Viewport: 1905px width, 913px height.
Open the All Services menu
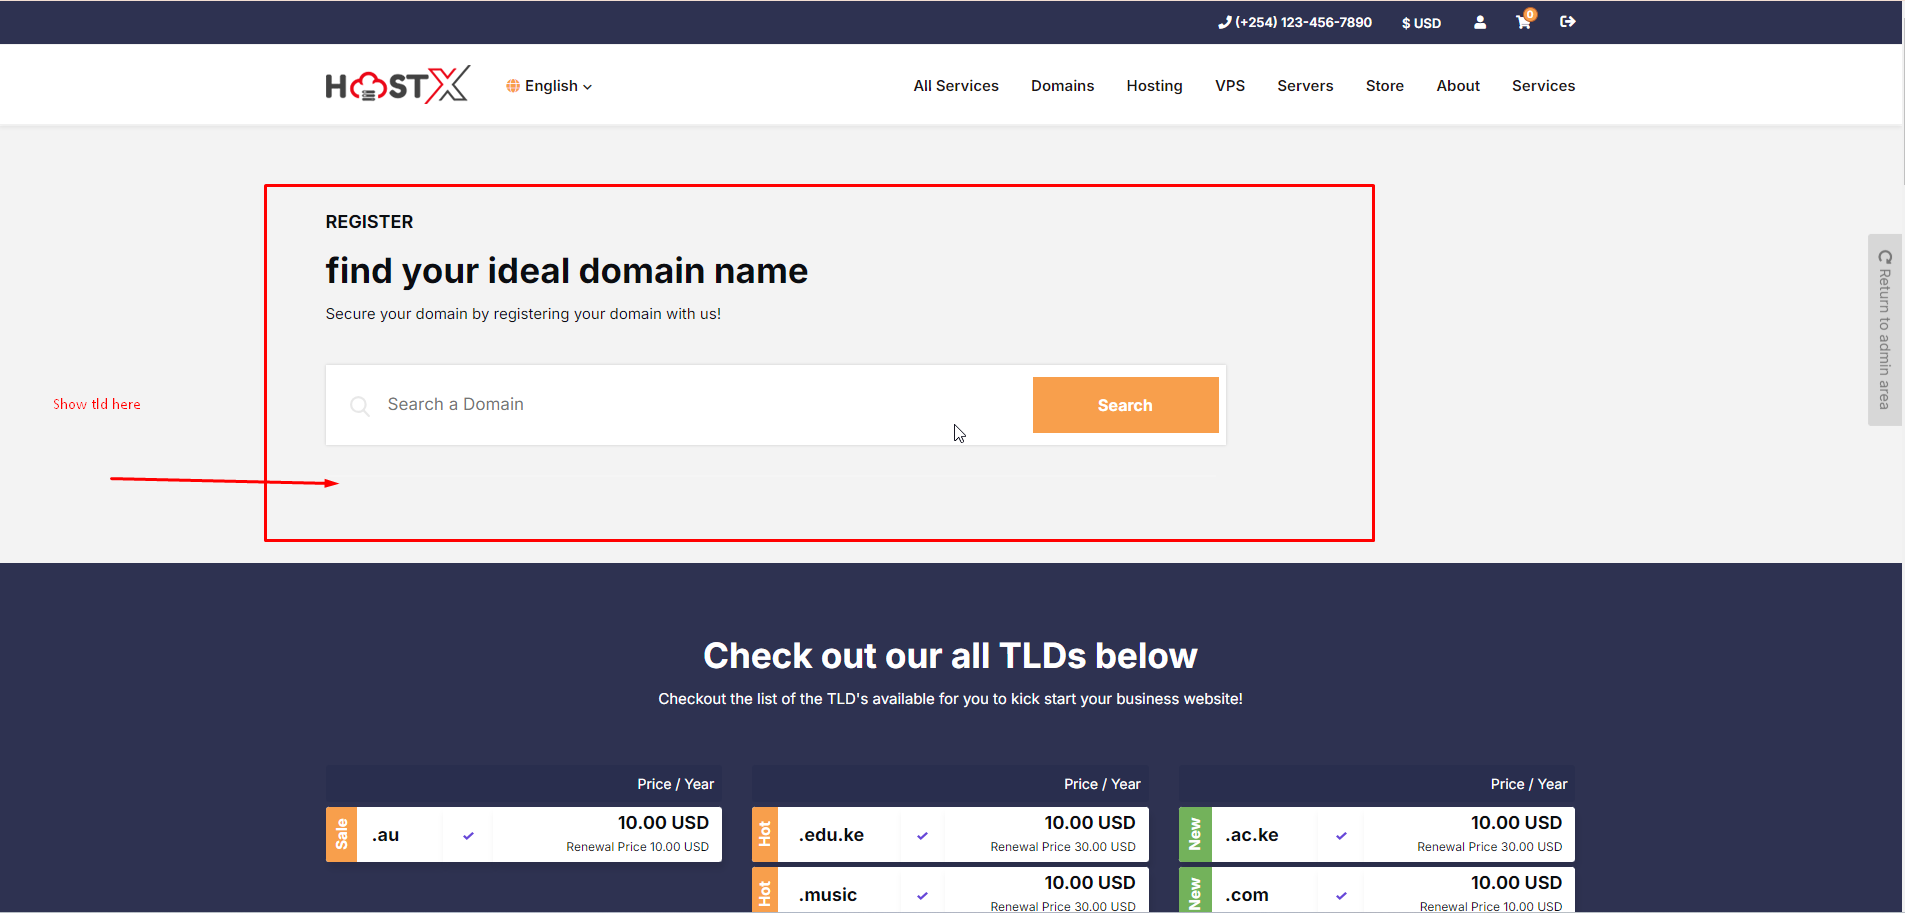(955, 86)
